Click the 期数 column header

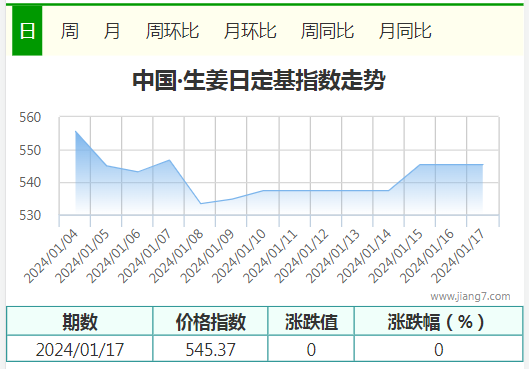click(x=80, y=321)
